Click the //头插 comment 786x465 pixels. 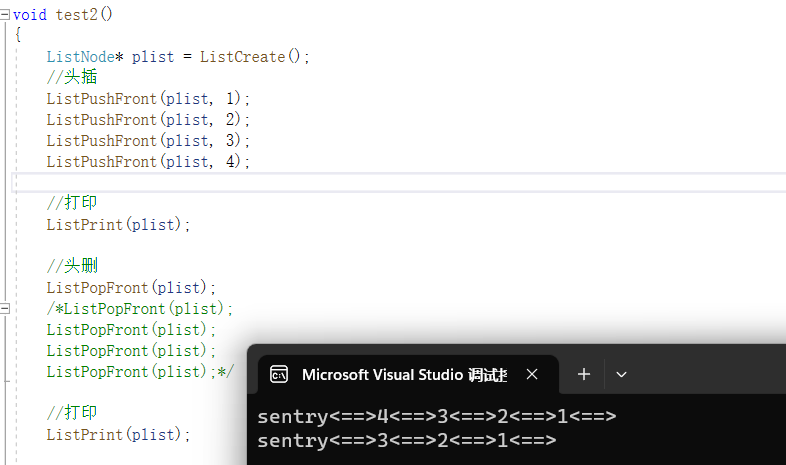click(72, 77)
